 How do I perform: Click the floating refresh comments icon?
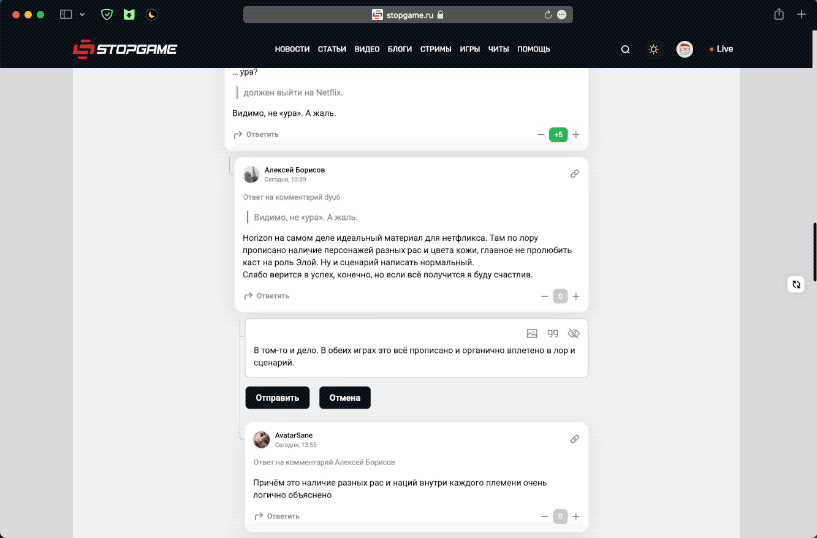(x=796, y=284)
